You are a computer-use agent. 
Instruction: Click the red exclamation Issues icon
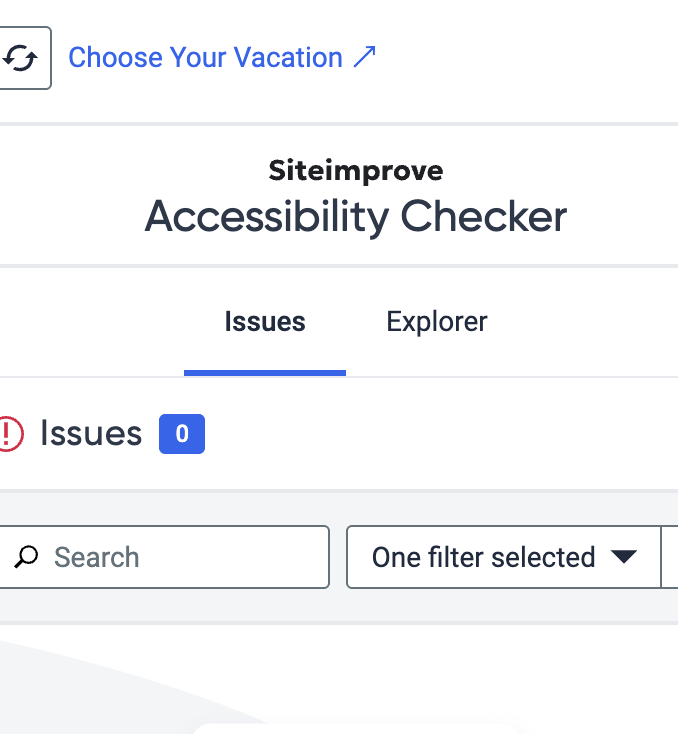(x=9, y=434)
